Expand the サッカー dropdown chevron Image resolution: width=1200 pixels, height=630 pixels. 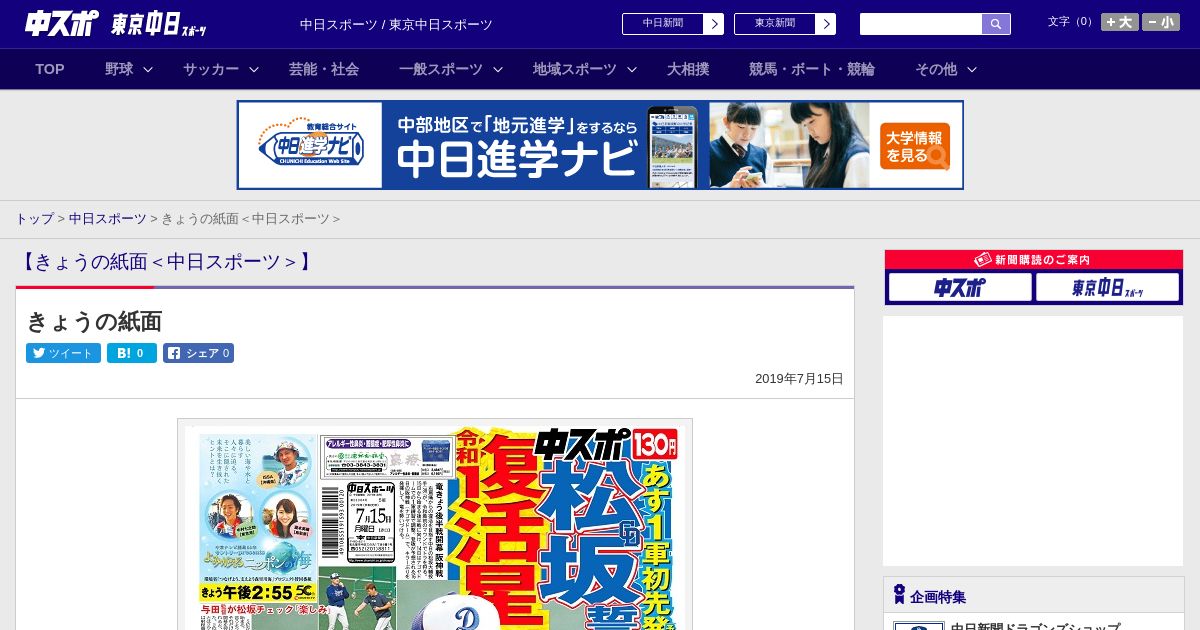tap(254, 69)
